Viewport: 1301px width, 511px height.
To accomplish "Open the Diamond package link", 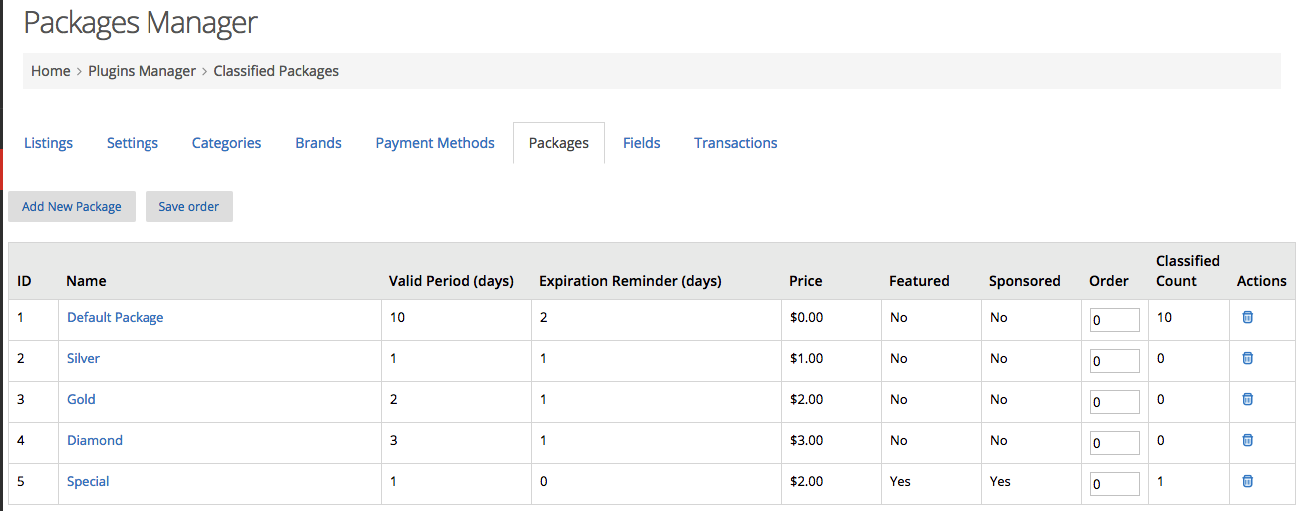I will click(x=95, y=440).
